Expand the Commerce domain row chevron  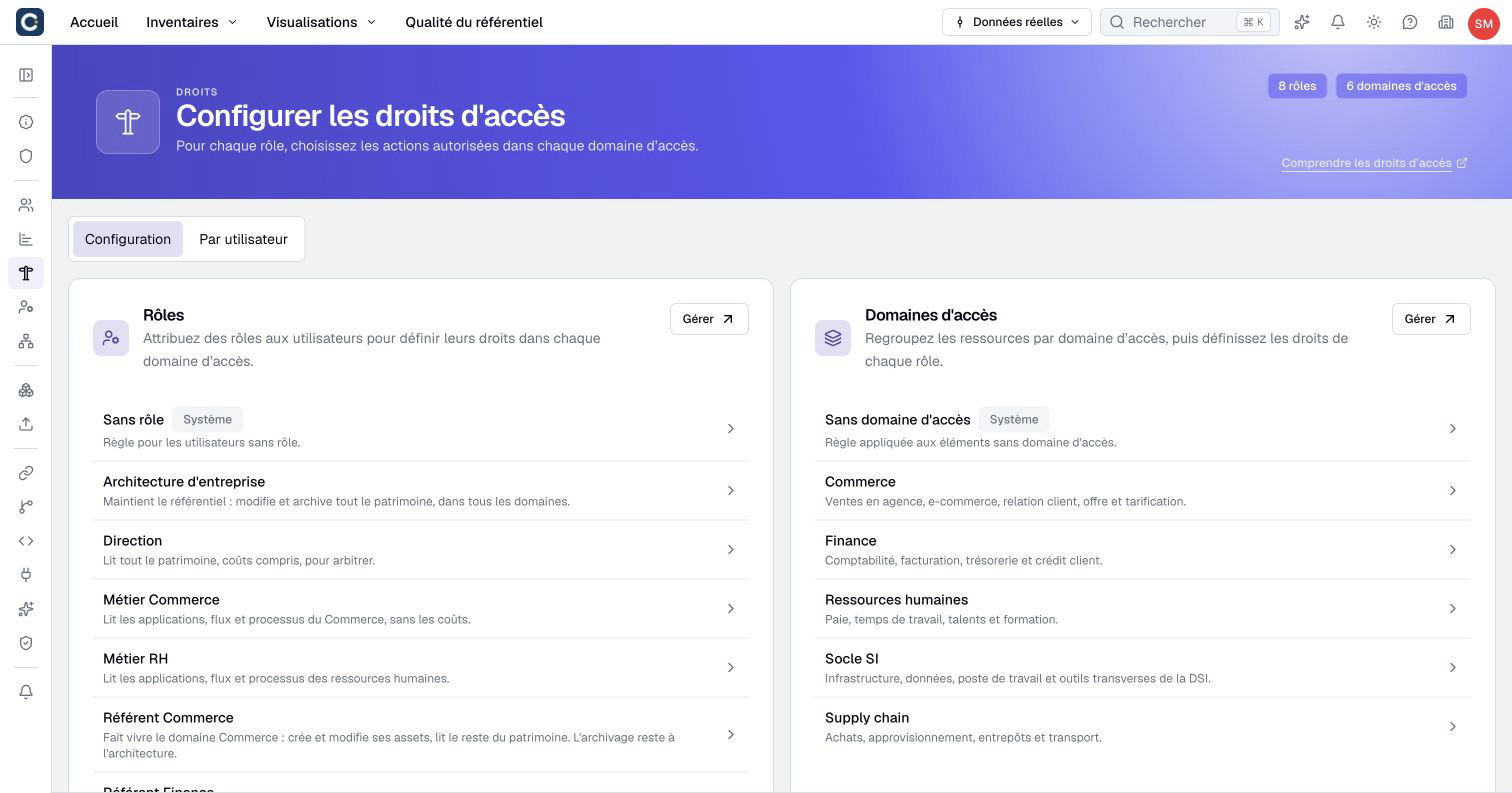pyautogui.click(x=1453, y=491)
